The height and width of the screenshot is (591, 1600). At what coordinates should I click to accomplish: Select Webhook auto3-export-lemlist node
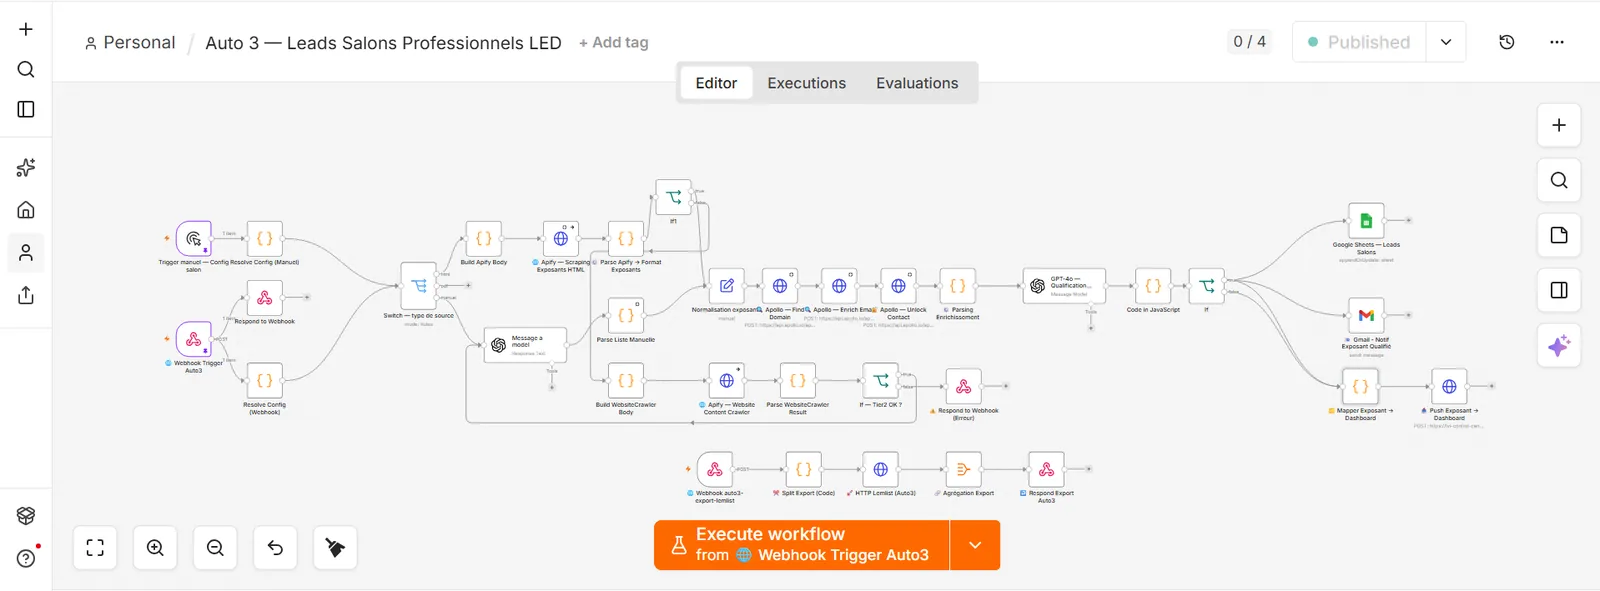coord(715,470)
